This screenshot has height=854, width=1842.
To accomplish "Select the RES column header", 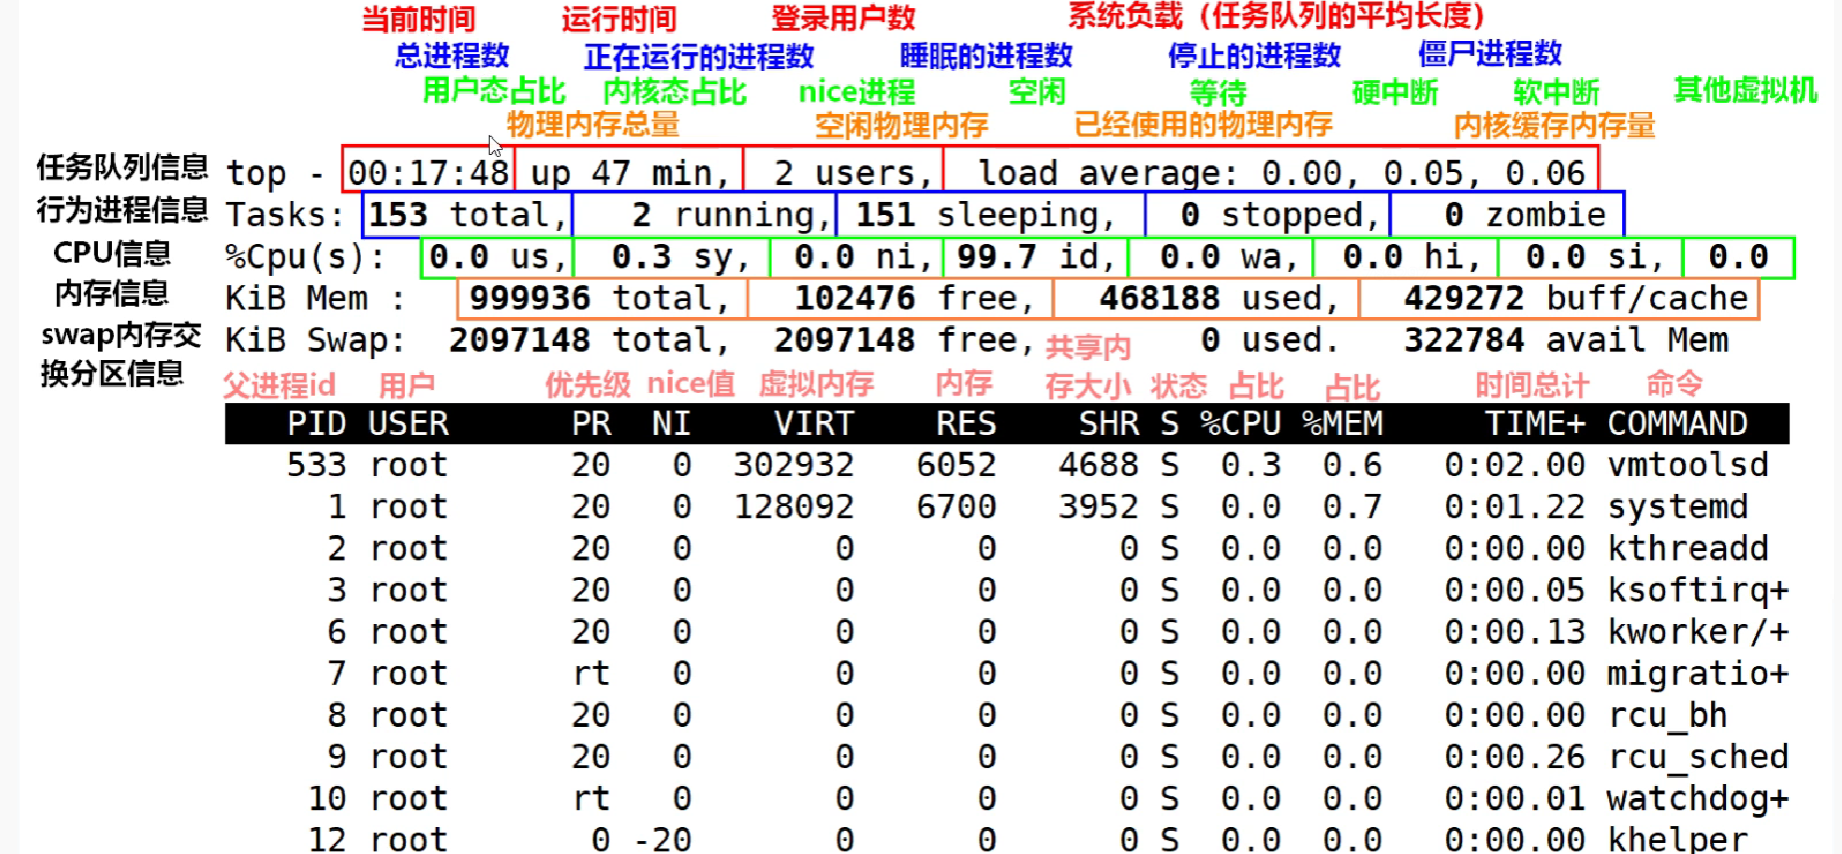I will (966, 424).
